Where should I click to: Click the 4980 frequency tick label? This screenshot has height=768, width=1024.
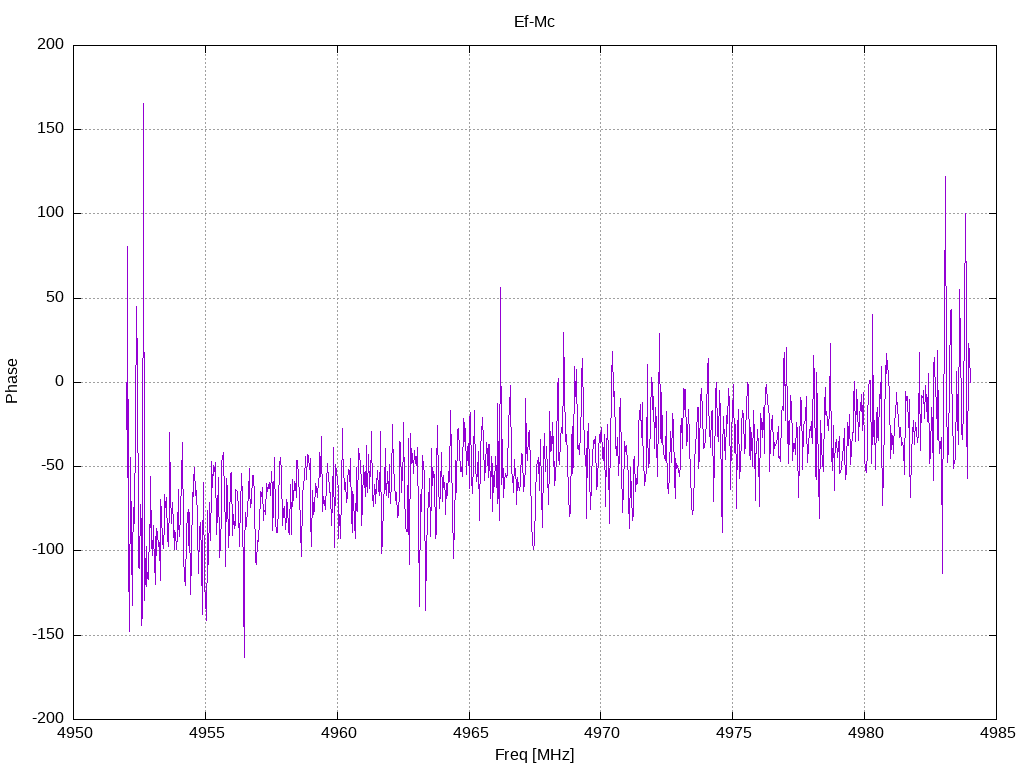(x=865, y=733)
